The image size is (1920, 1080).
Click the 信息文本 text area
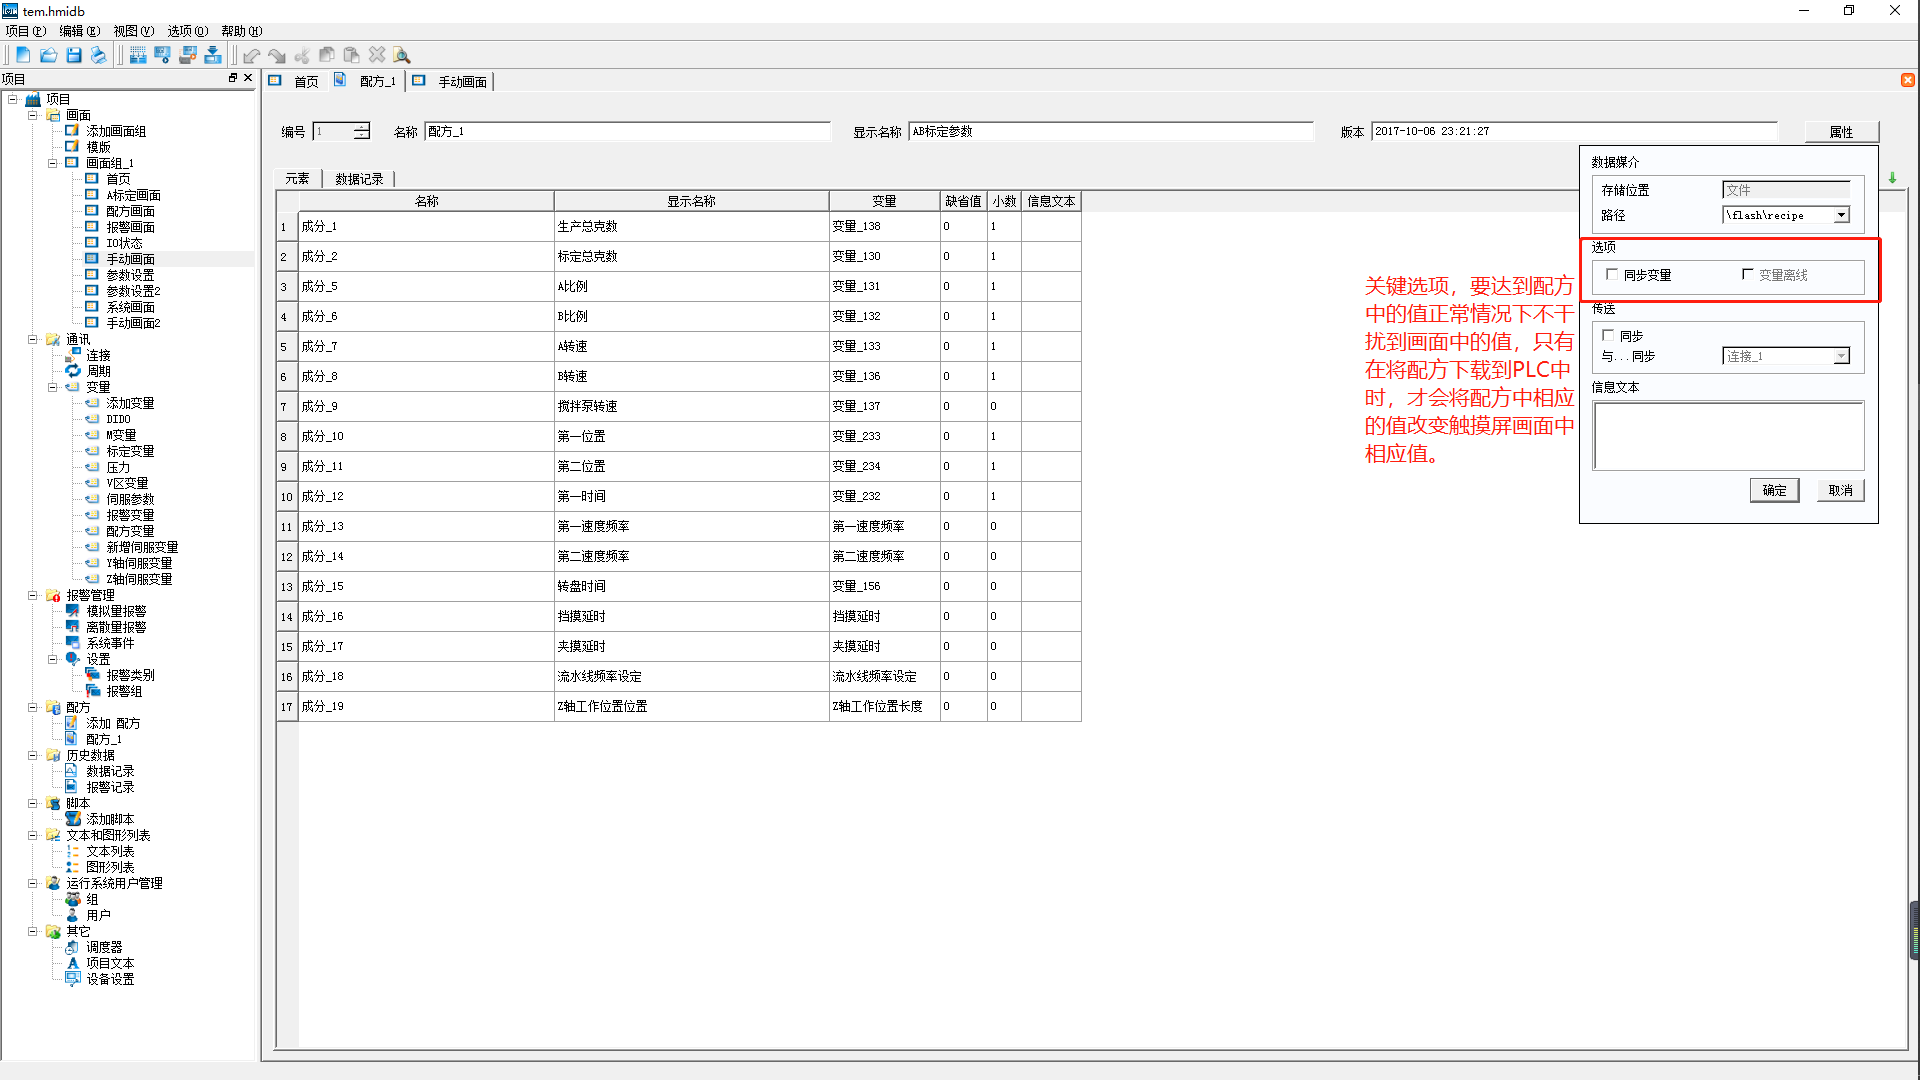[1728, 436]
